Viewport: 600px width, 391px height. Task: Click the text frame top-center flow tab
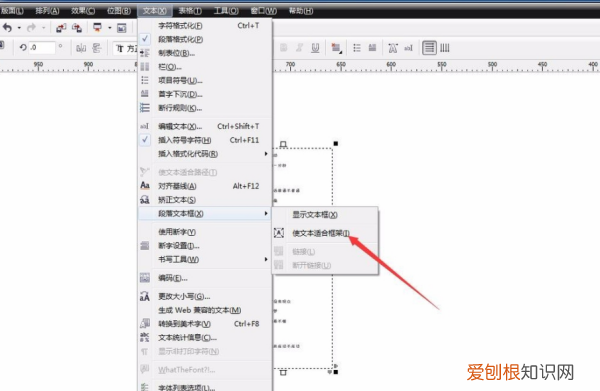pos(283,144)
